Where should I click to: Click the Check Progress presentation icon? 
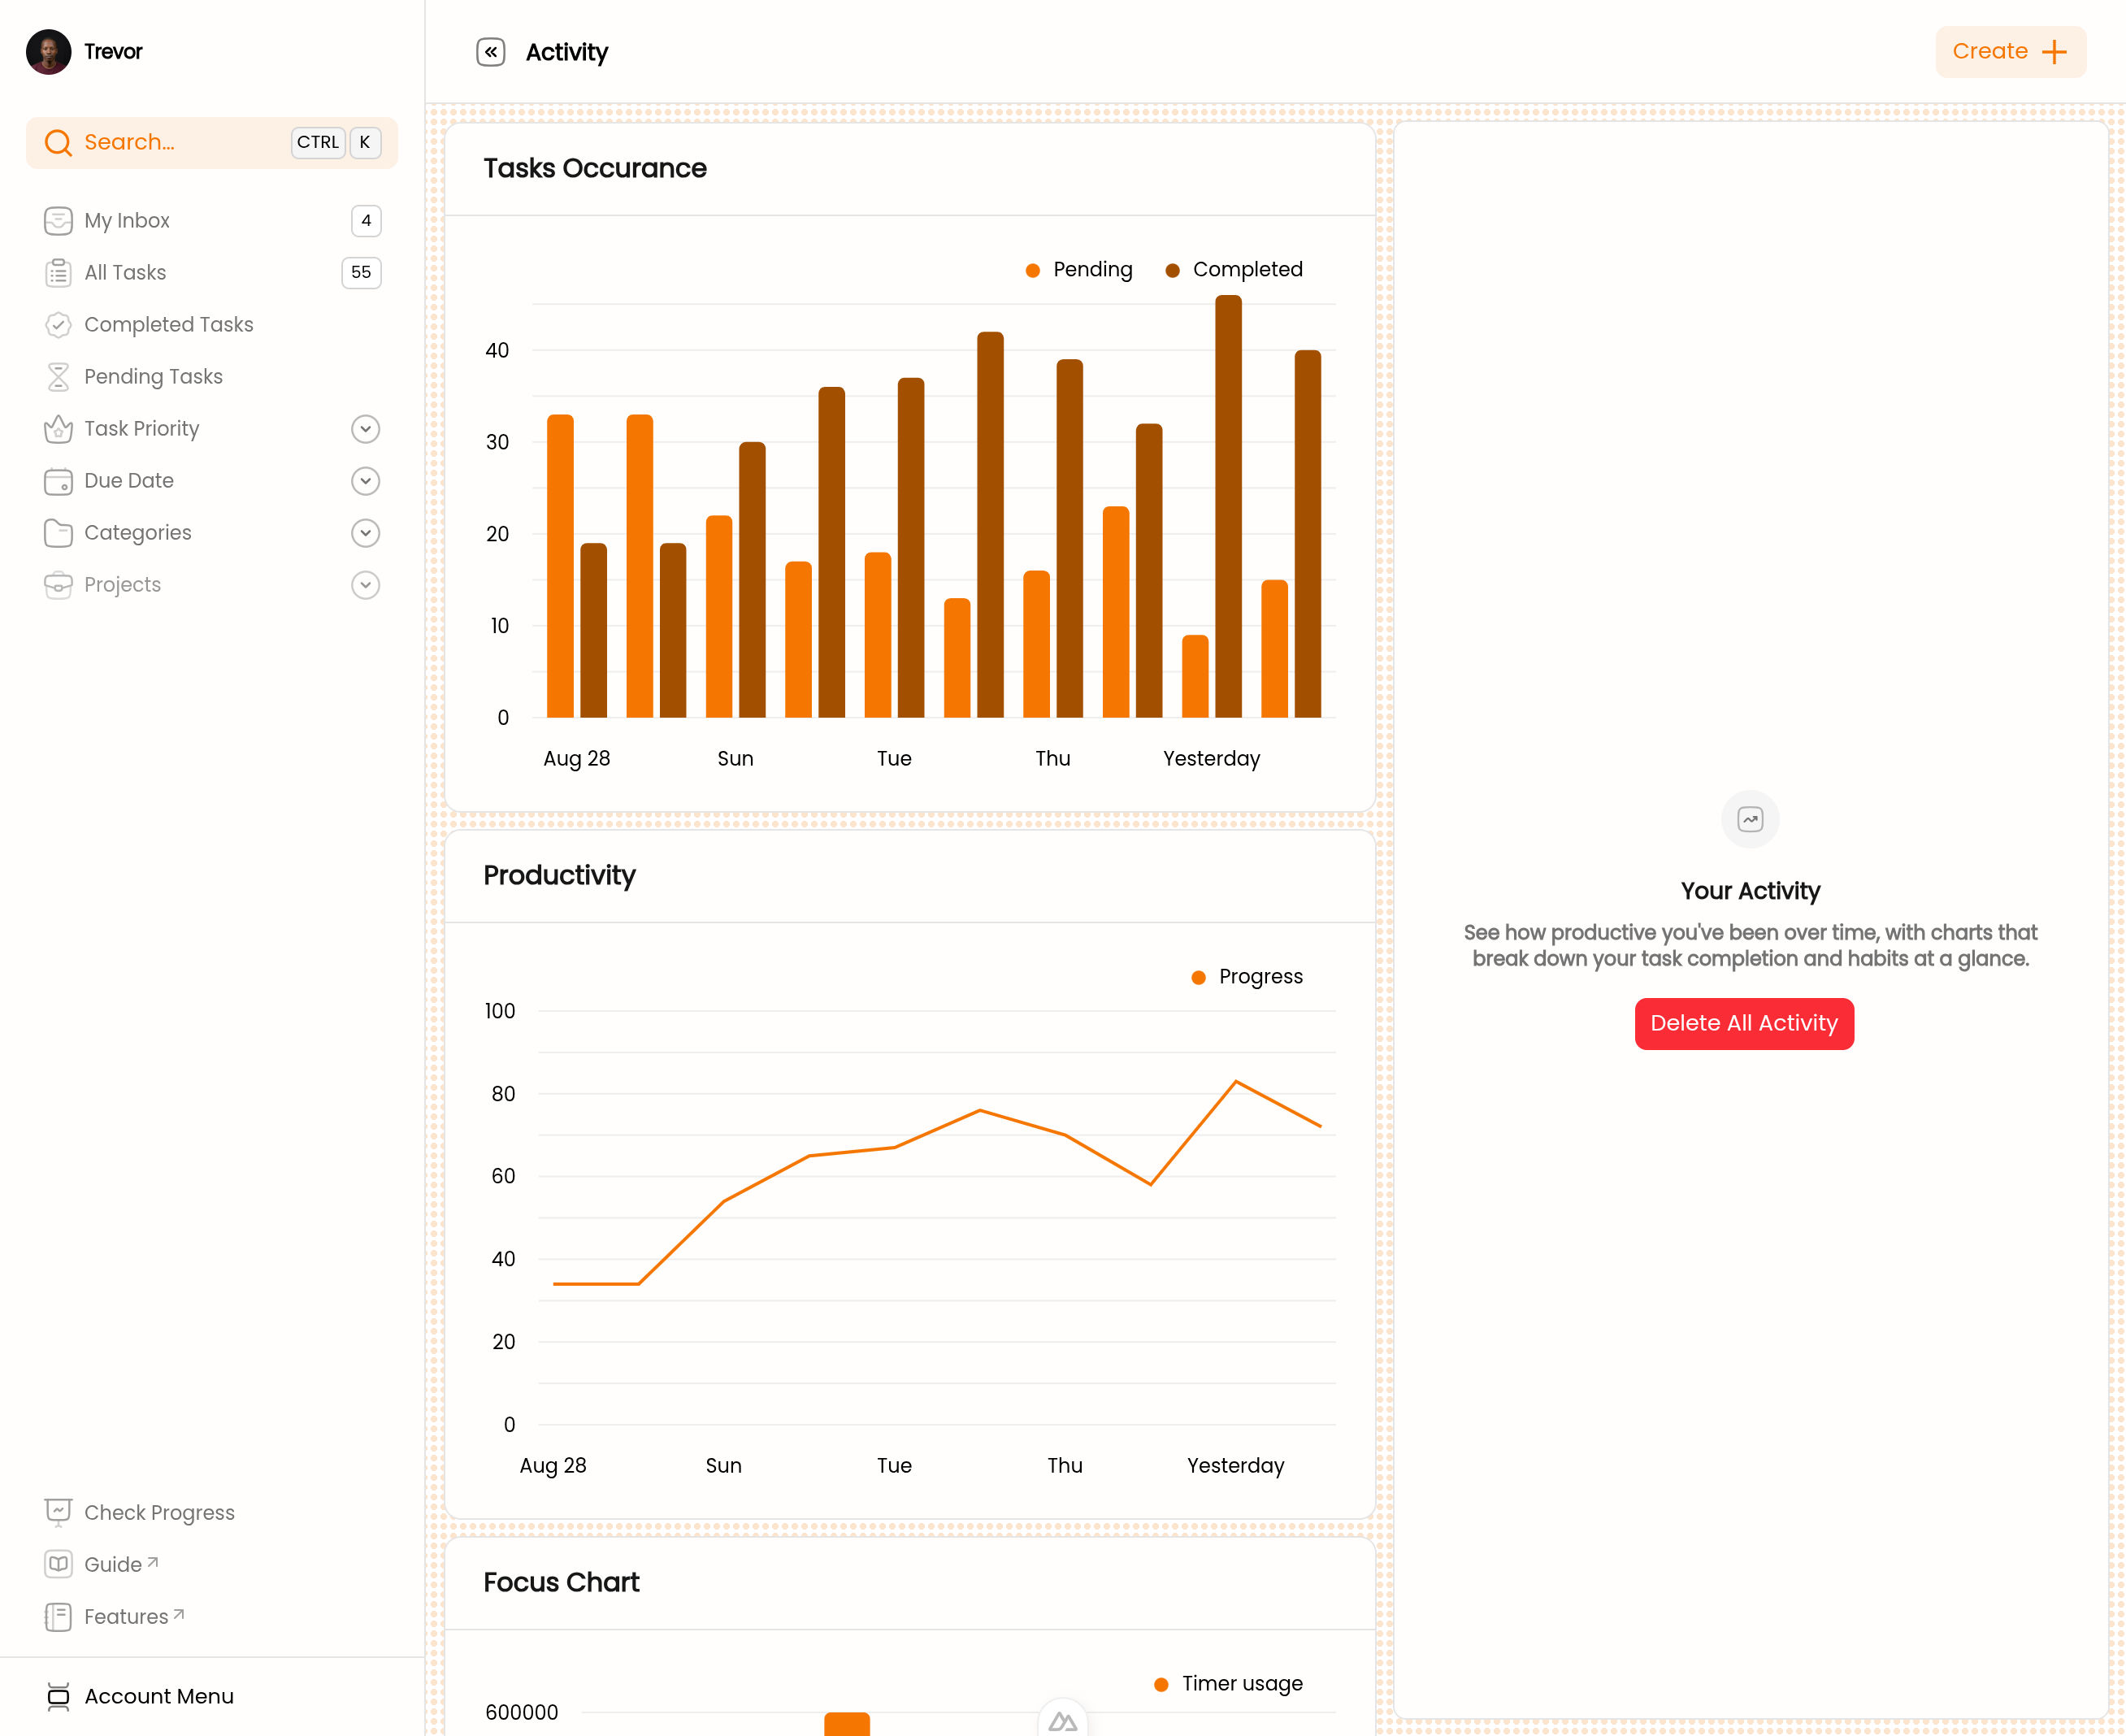(58, 1513)
